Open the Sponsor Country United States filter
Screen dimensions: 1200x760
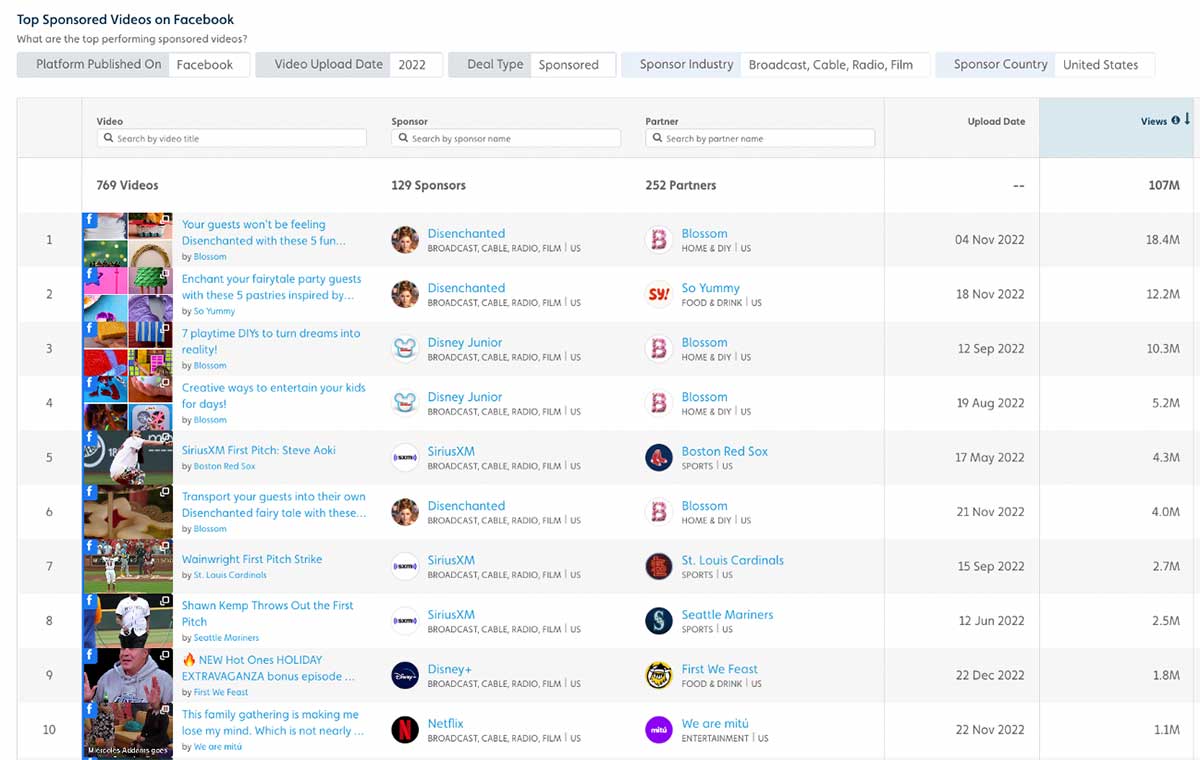coord(1100,65)
